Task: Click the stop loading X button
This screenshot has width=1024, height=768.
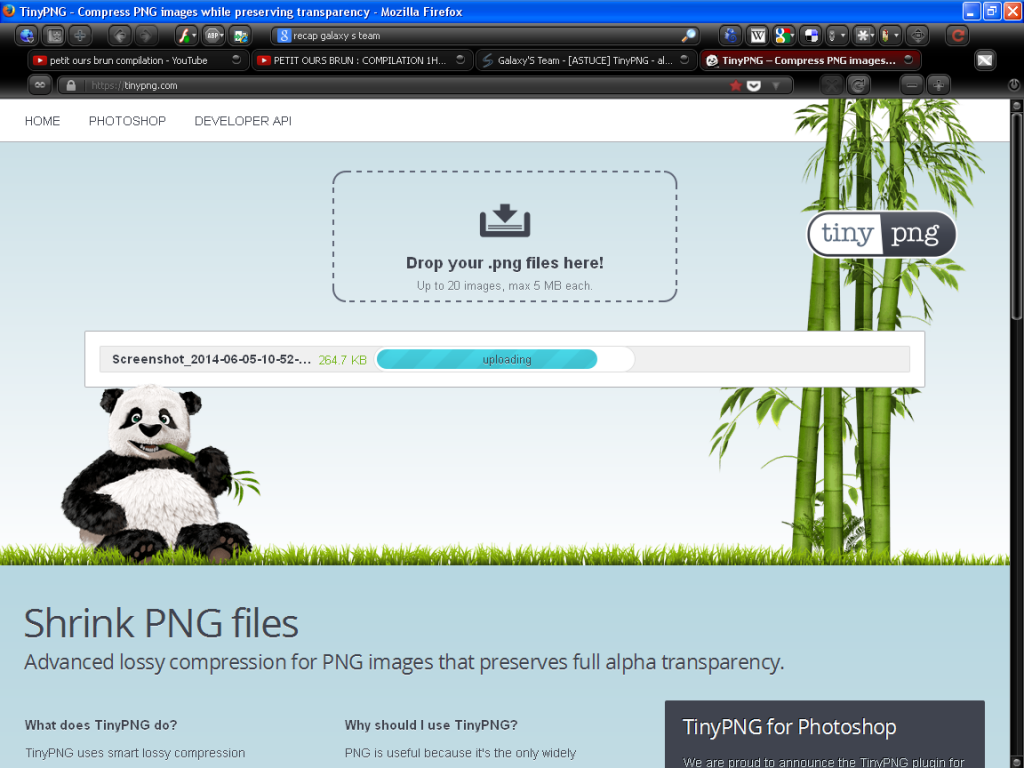Action: [x=832, y=85]
